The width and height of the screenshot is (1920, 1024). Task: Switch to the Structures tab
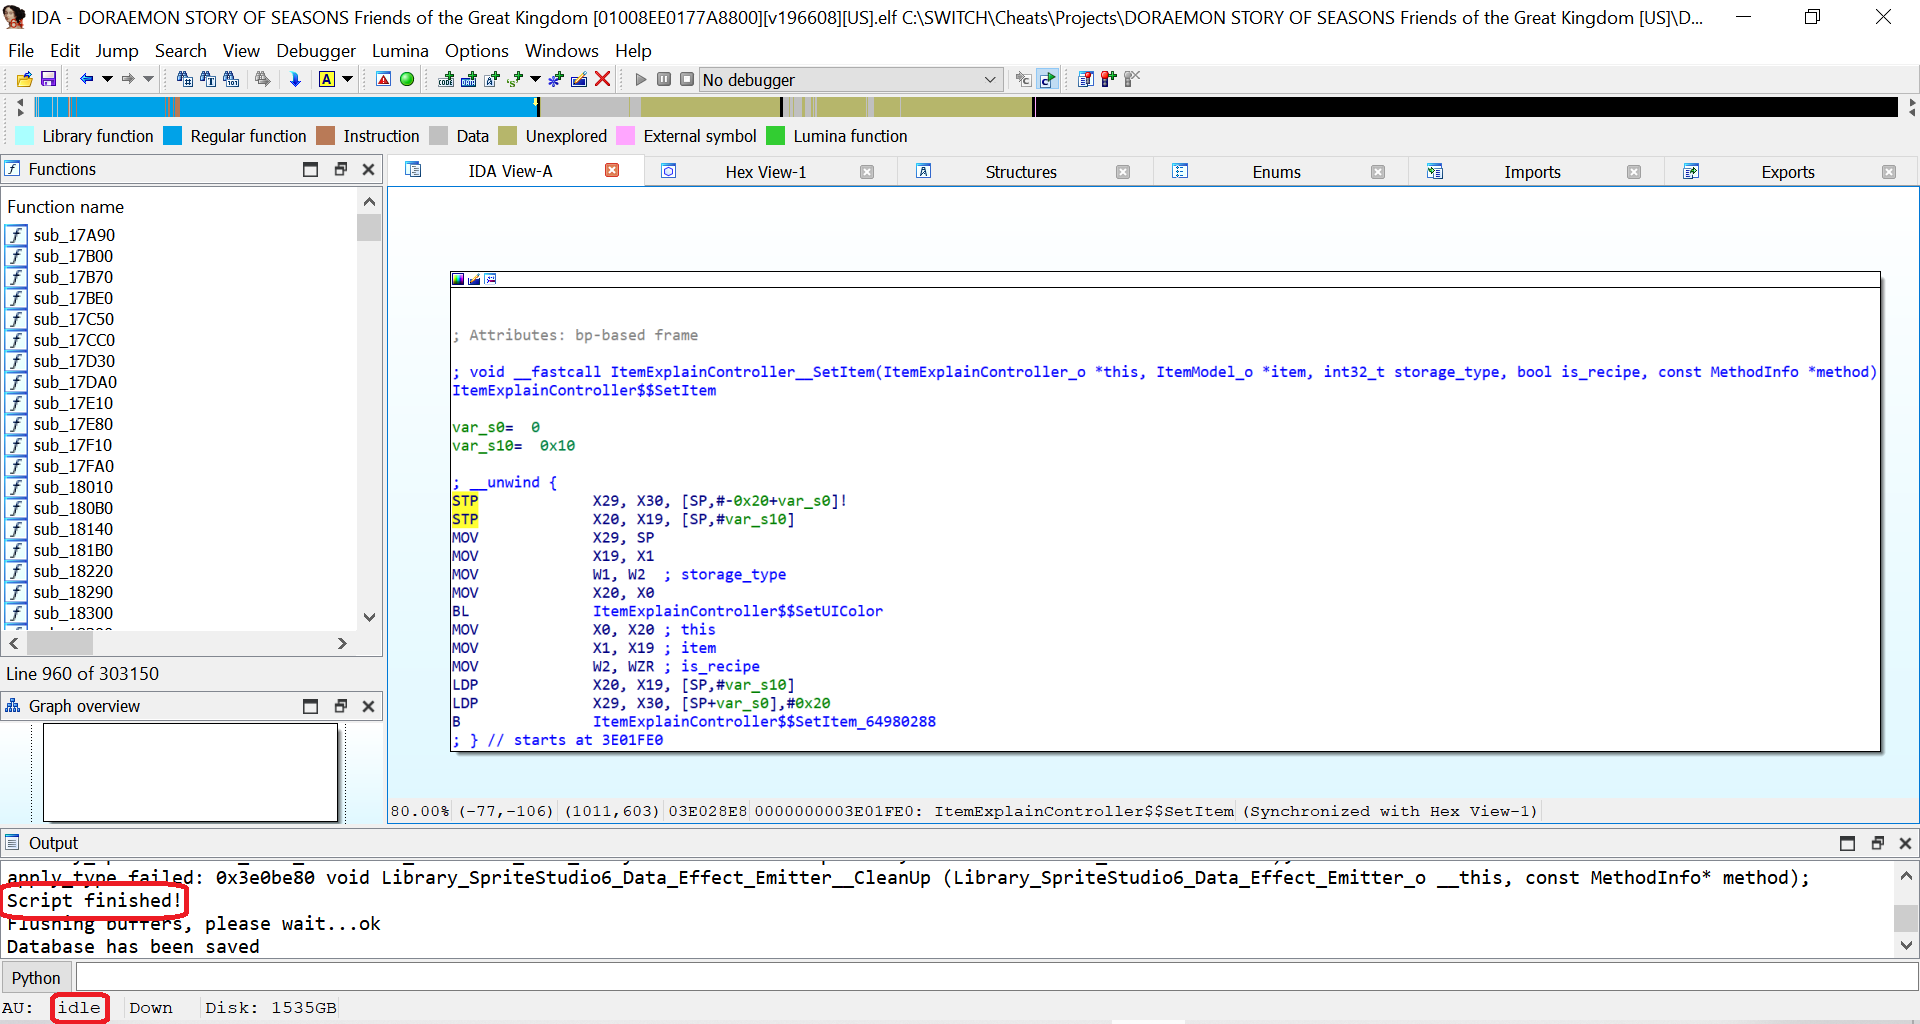(1021, 172)
